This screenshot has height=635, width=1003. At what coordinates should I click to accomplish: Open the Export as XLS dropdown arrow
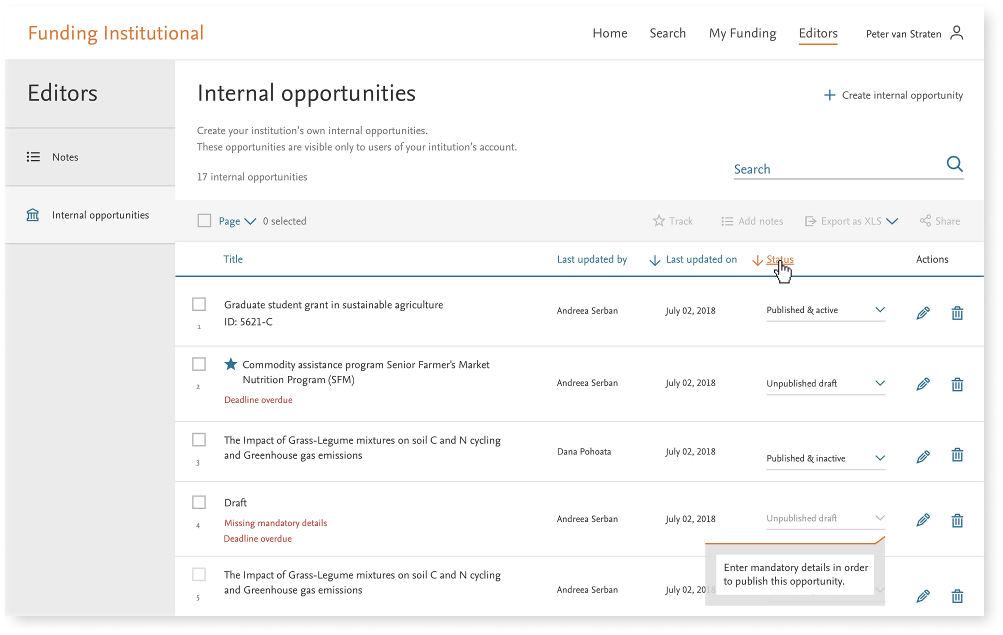pos(892,221)
